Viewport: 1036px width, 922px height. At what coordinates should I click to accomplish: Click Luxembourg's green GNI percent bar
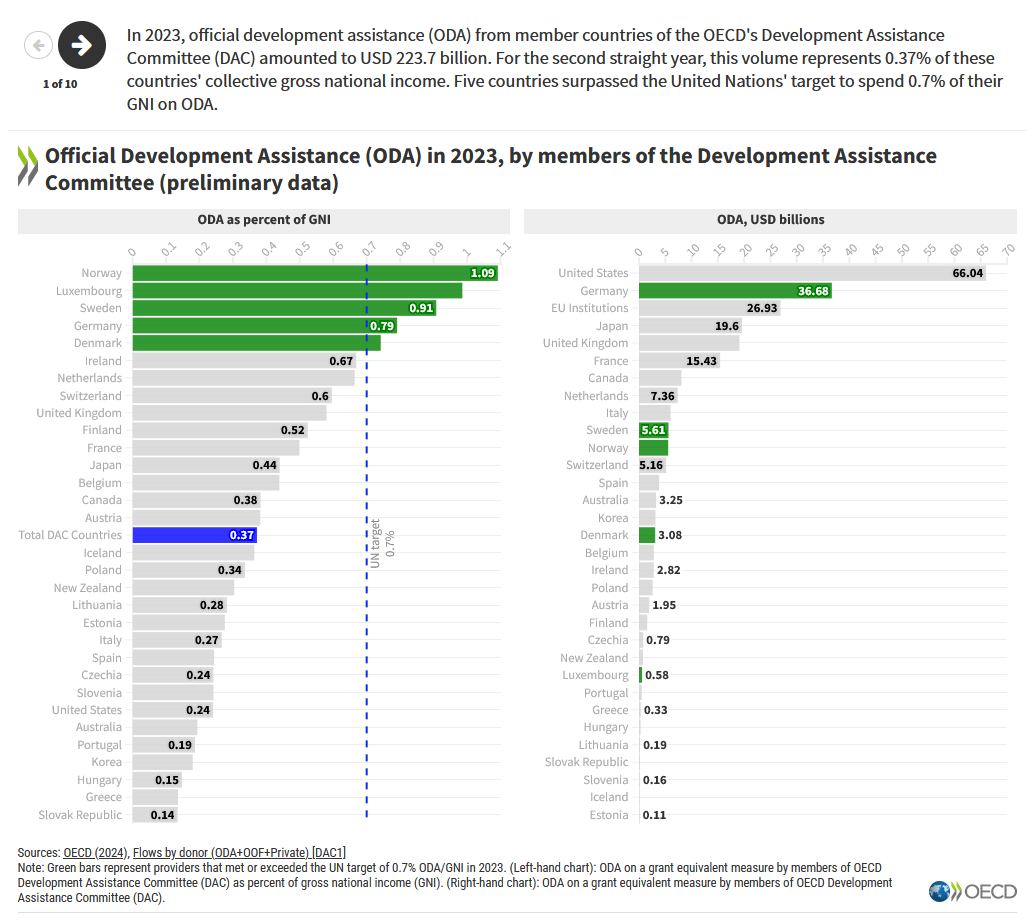coord(297,291)
